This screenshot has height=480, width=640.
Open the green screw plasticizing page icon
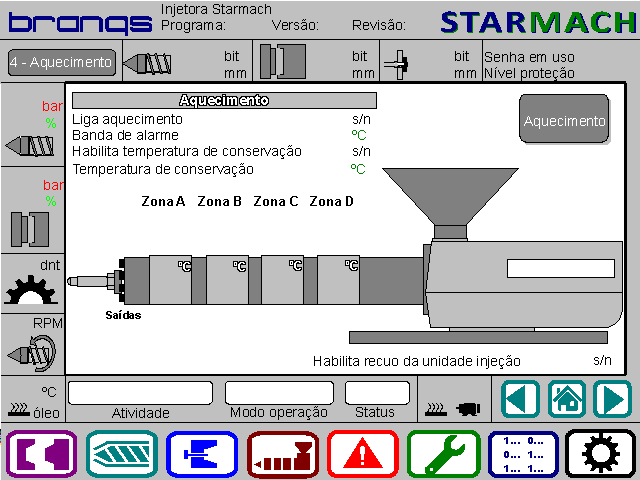point(122,454)
